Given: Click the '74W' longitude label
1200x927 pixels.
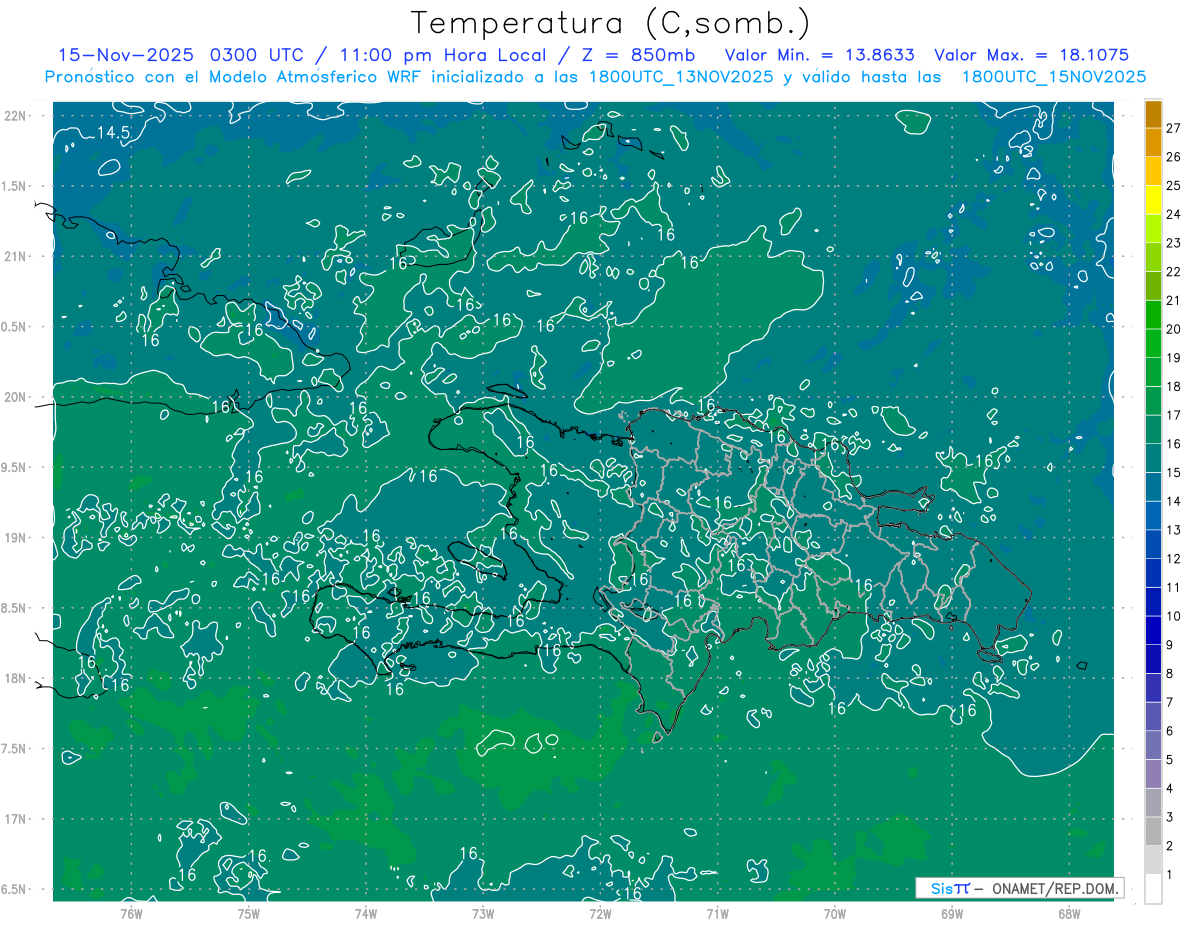Looking at the screenshot, I should tap(365, 913).
